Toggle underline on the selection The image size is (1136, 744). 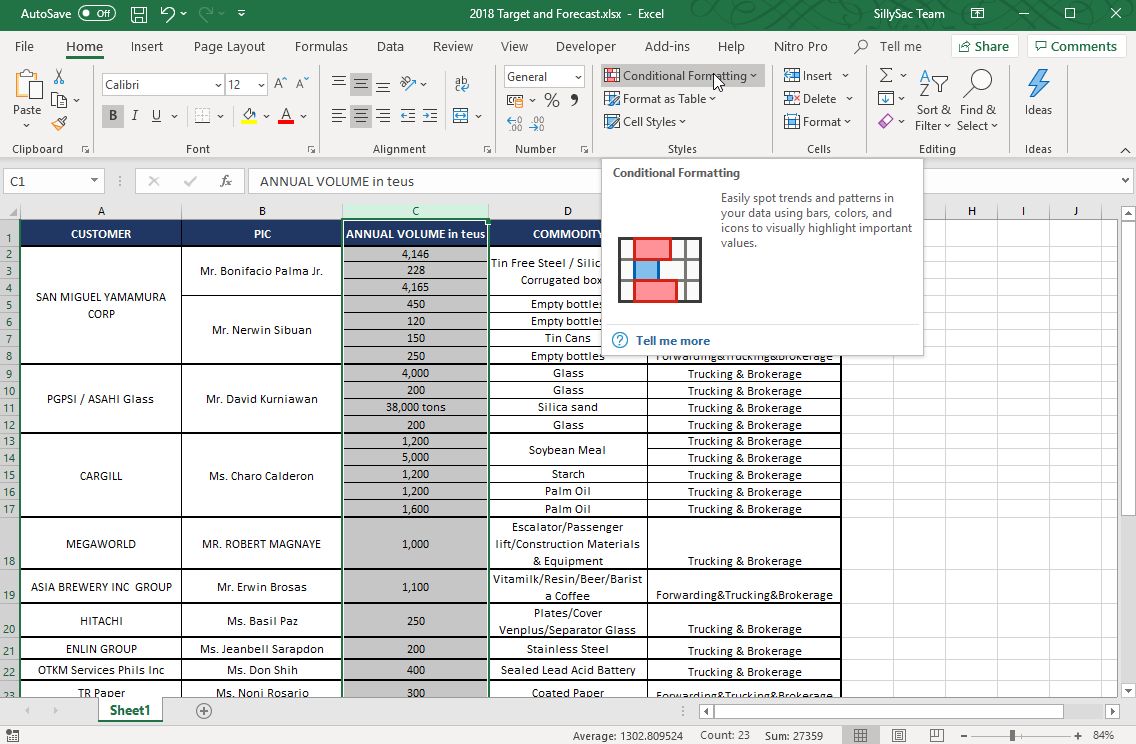pyautogui.click(x=155, y=116)
